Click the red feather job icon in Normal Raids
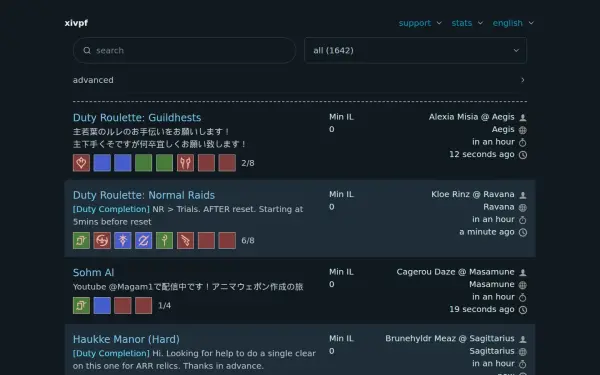600x375 pixels. pos(186,241)
